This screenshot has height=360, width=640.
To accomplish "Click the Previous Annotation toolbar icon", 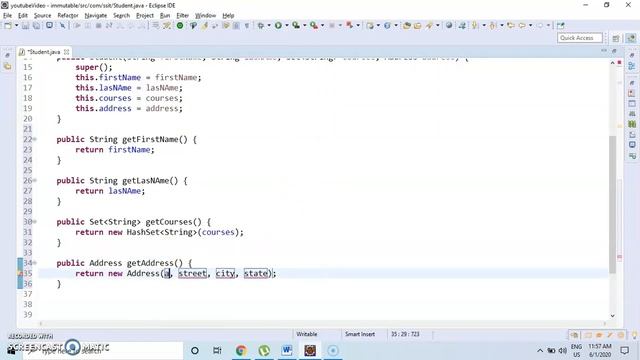I will tap(493, 25).
